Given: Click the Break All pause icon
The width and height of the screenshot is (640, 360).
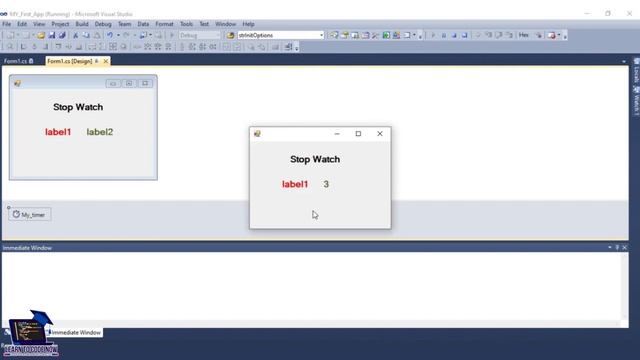Looking at the screenshot, I should [444, 36].
